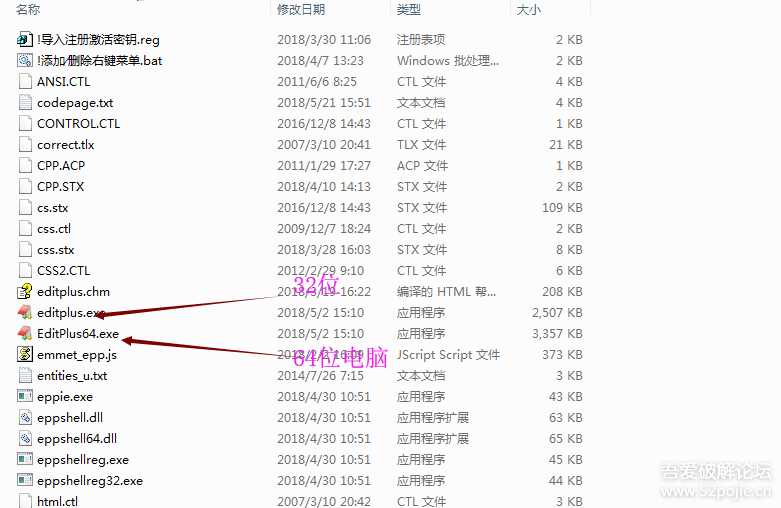Select file name eppshellreg32.exe
Screen dimensions: 781x508
coord(90,481)
